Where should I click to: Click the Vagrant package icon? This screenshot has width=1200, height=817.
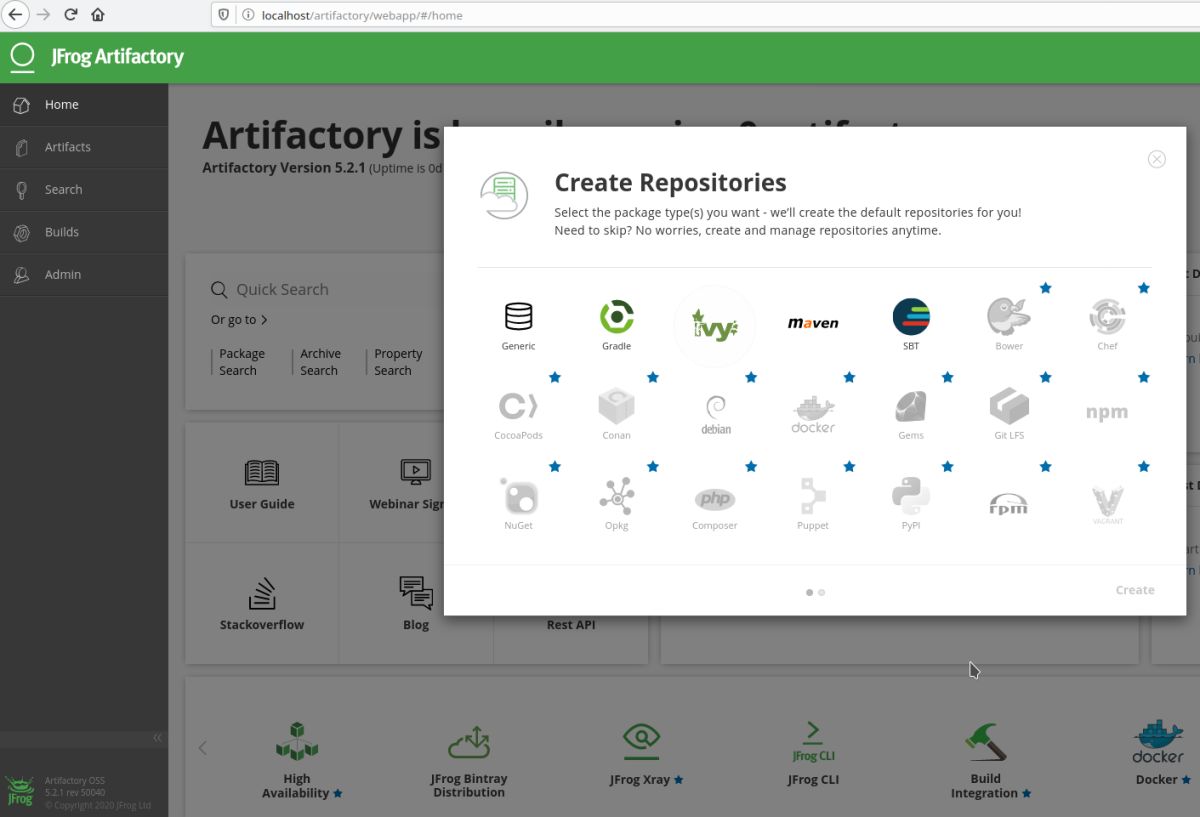tap(1107, 504)
